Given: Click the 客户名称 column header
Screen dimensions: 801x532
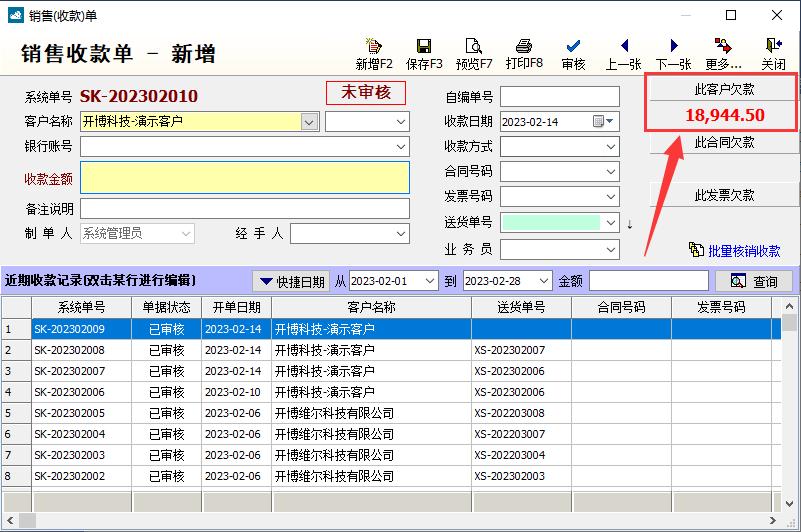Looking at the screenshot, I should 371,307.
